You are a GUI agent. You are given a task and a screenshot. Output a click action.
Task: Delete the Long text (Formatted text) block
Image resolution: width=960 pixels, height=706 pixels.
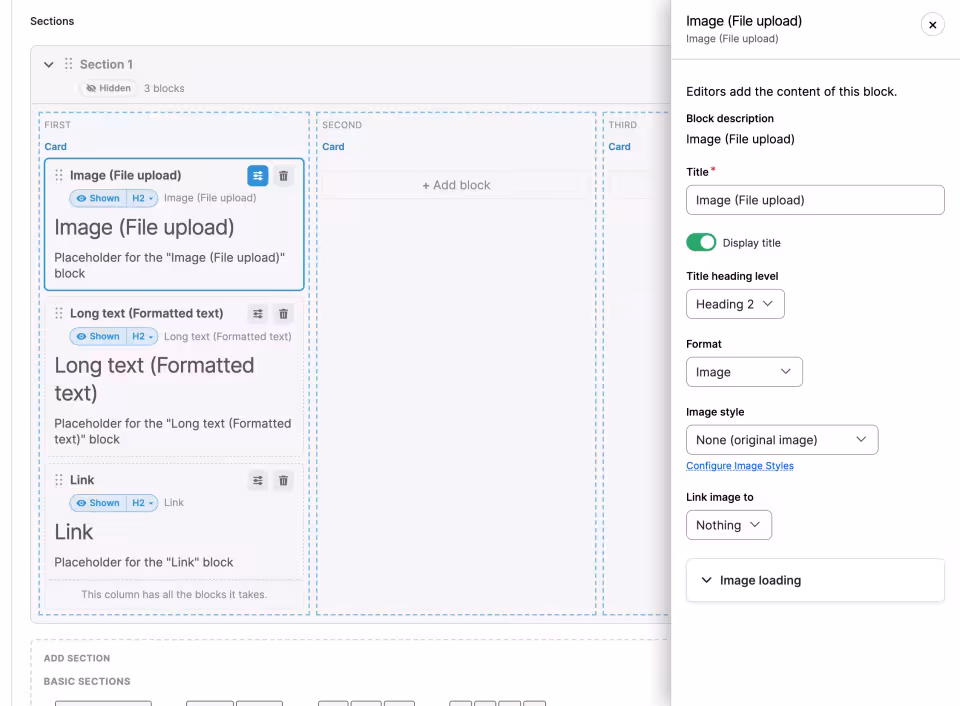pos(283,314)
